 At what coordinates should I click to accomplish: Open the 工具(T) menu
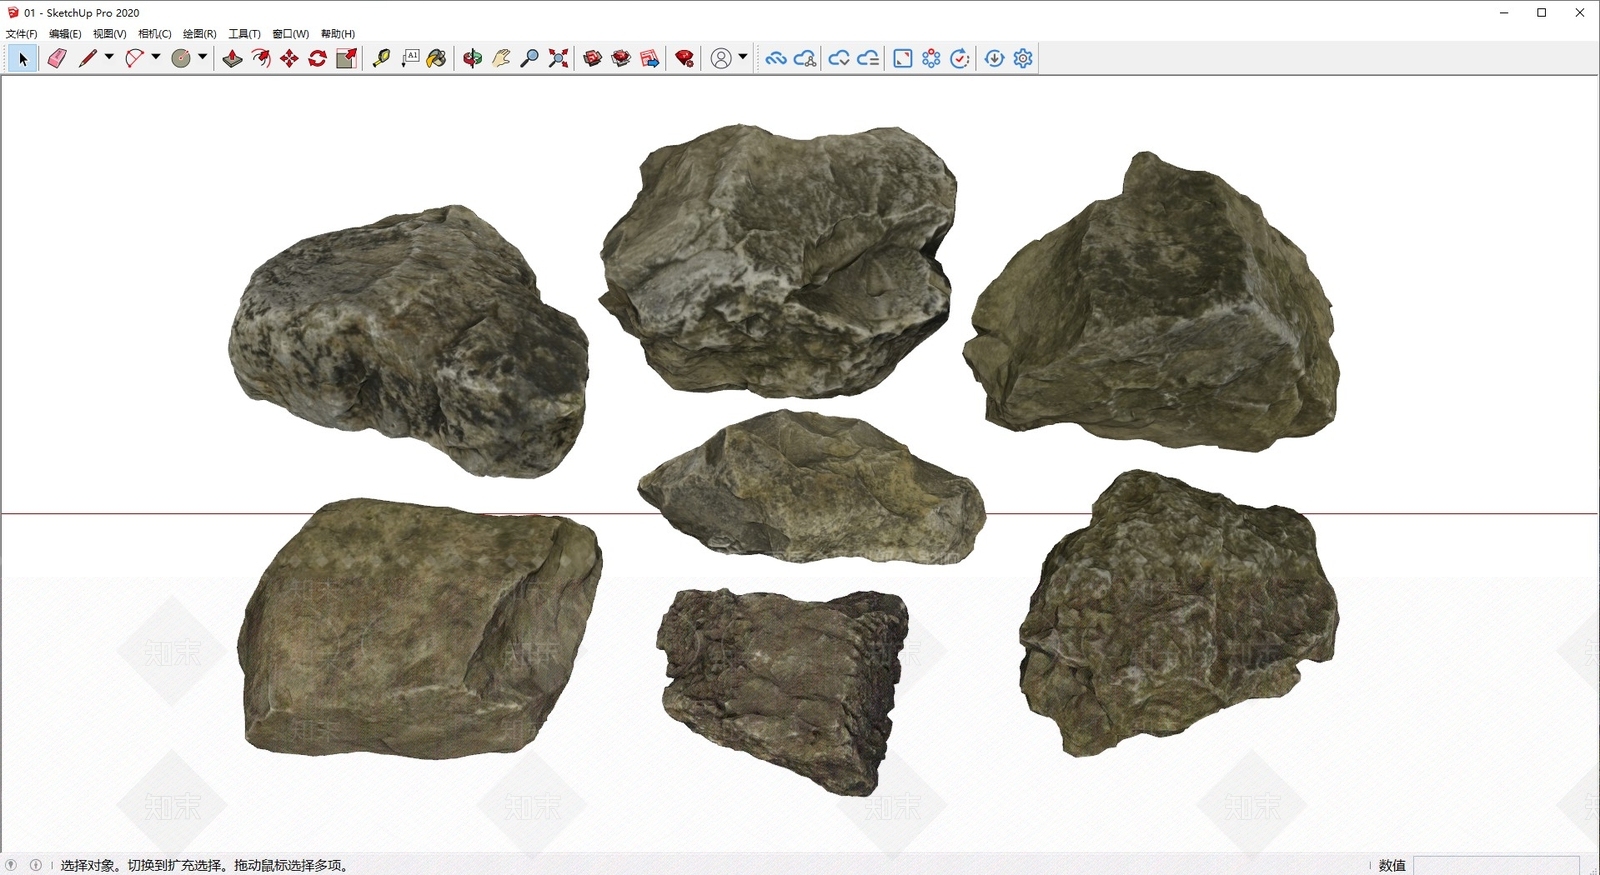[245, 34]
